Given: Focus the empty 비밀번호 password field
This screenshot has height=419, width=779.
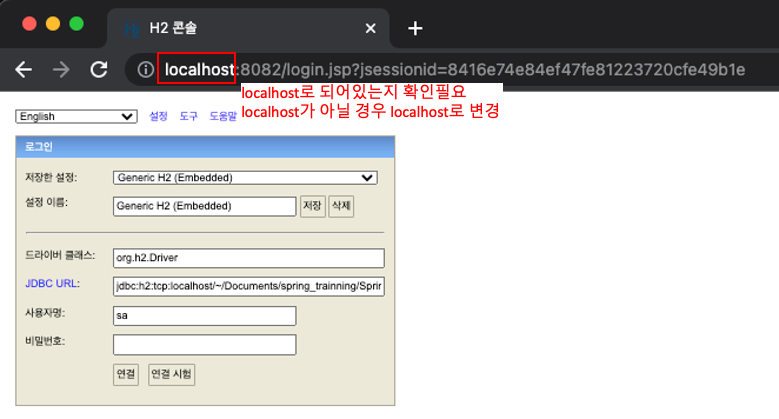Looking at the screenshot, I should click(205, 344).
